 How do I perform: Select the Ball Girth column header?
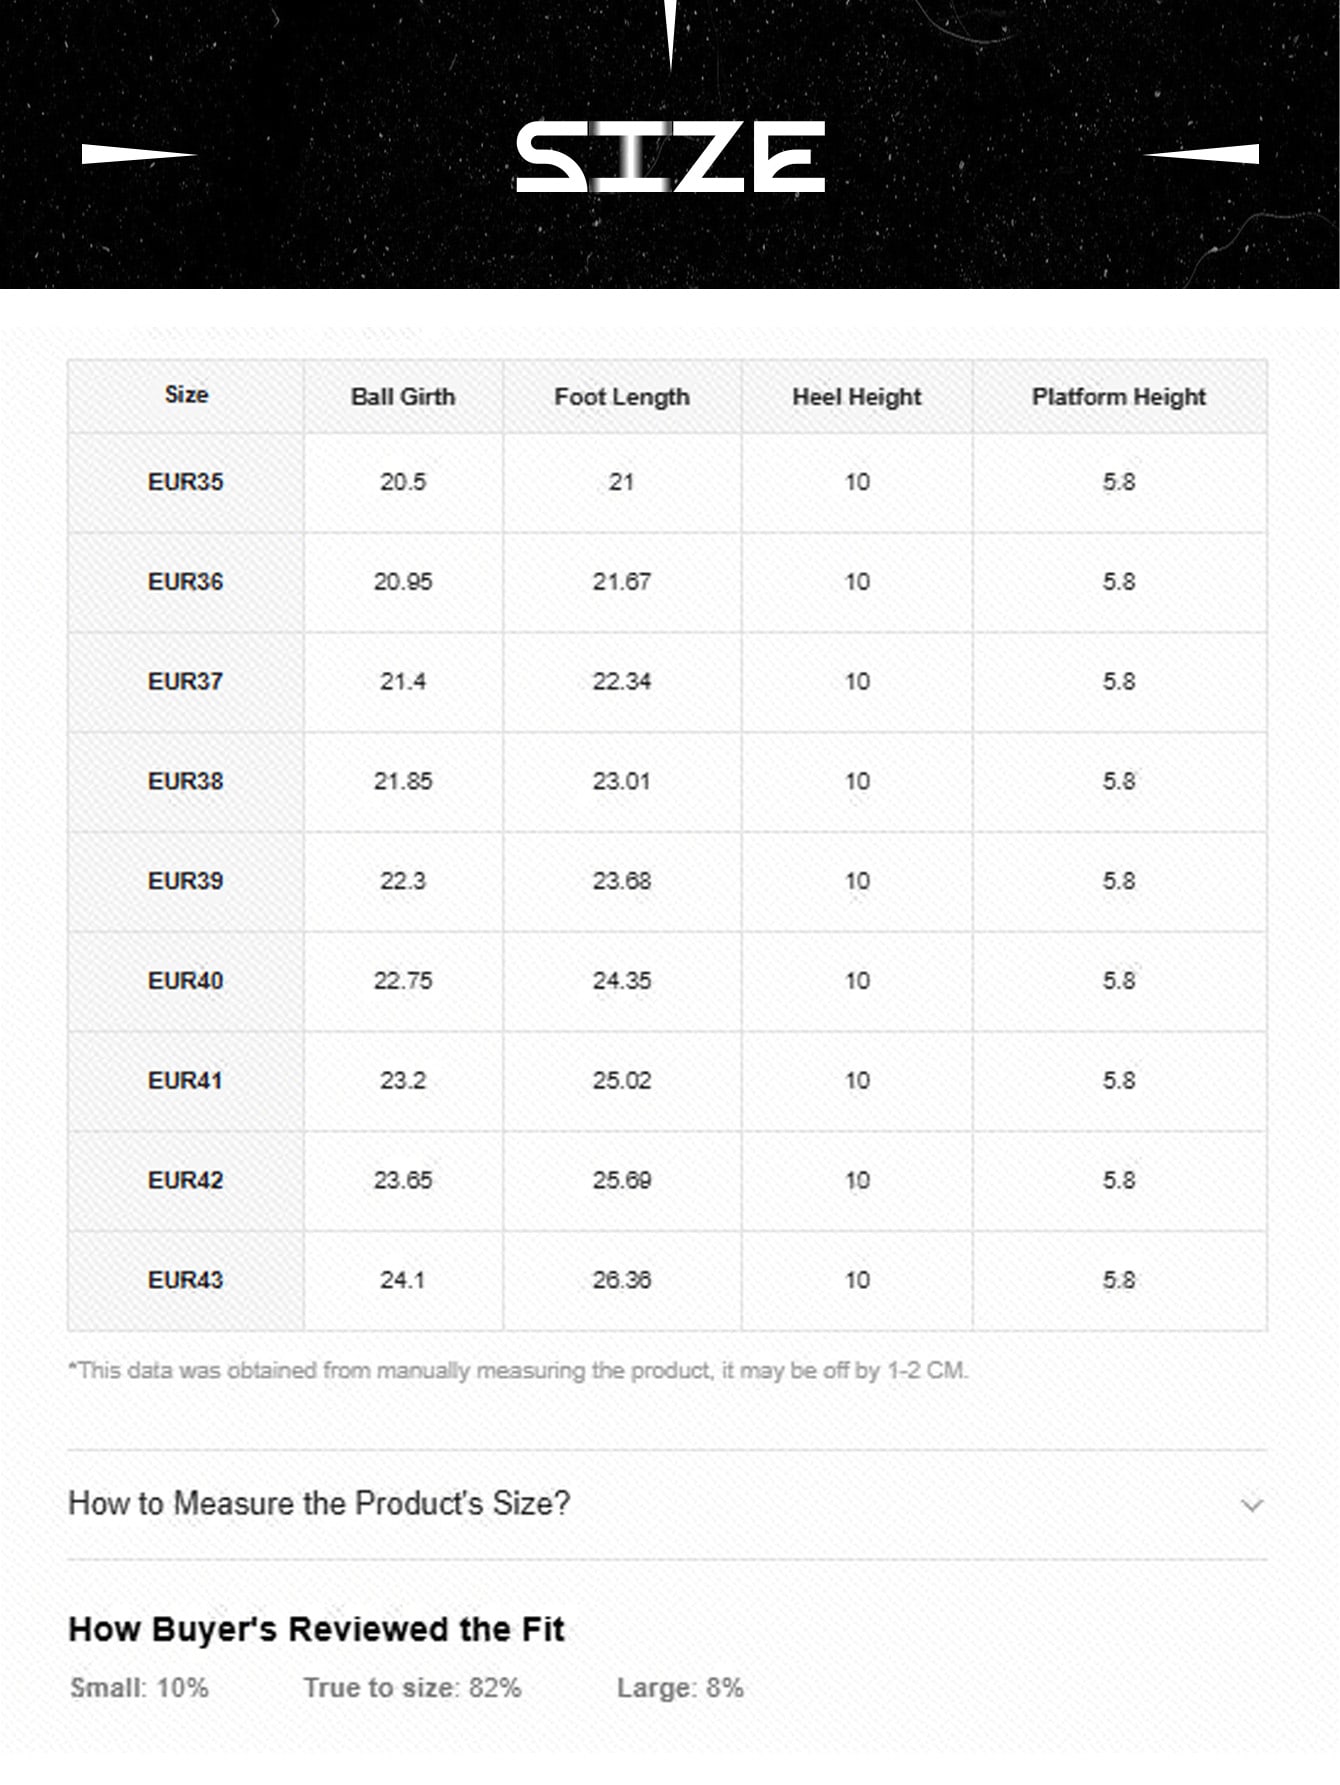pos(403,397)
